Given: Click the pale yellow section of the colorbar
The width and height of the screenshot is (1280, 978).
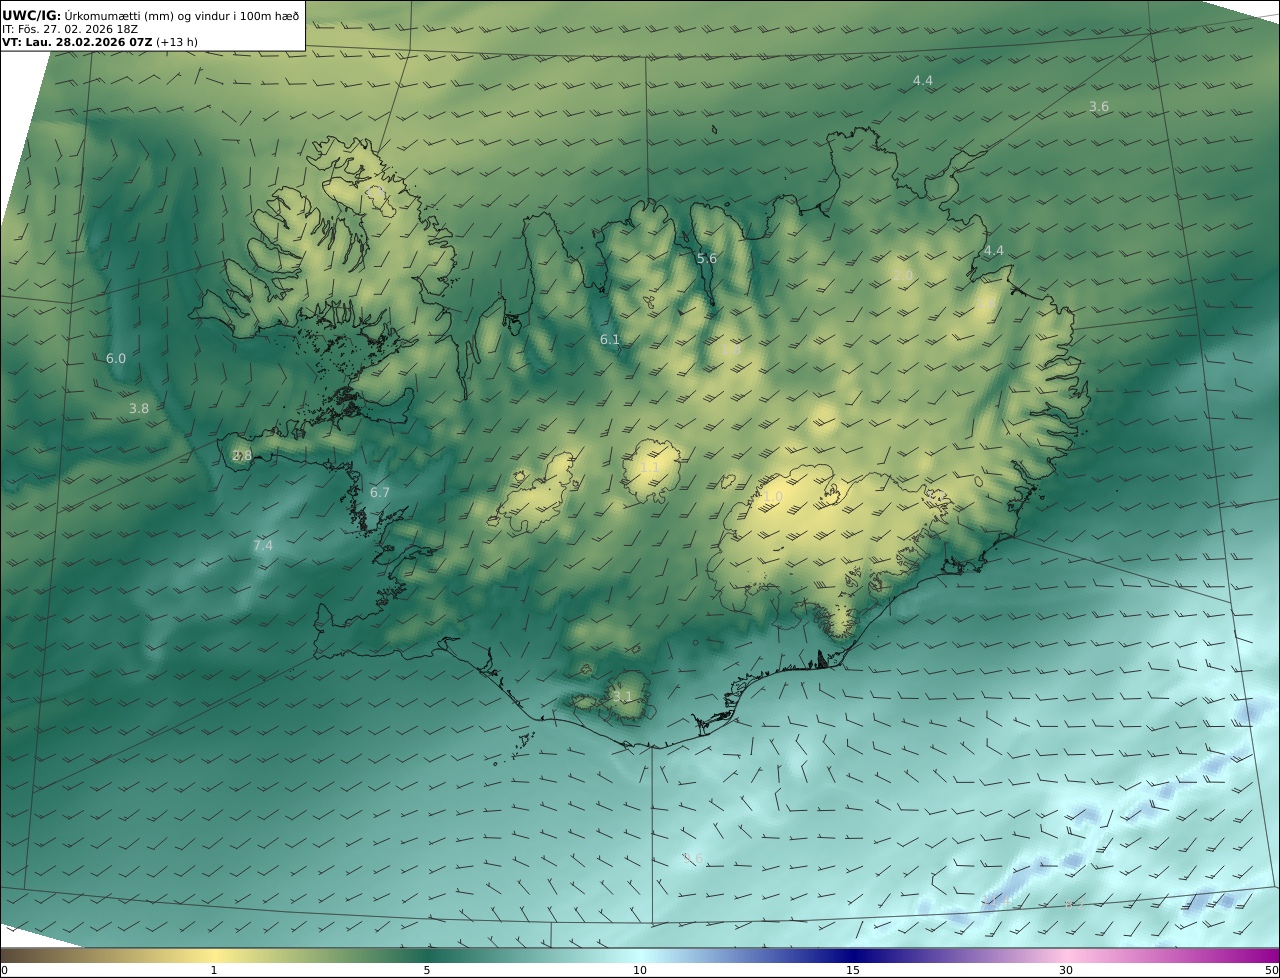Looking at the screenshot, I should point(215,955).
